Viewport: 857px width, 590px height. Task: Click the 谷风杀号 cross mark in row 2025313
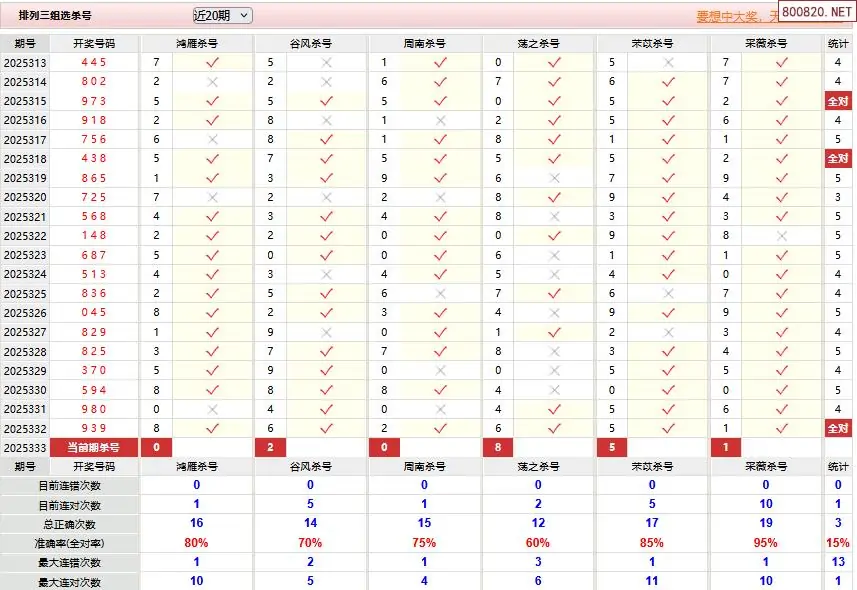coord(326,62)
